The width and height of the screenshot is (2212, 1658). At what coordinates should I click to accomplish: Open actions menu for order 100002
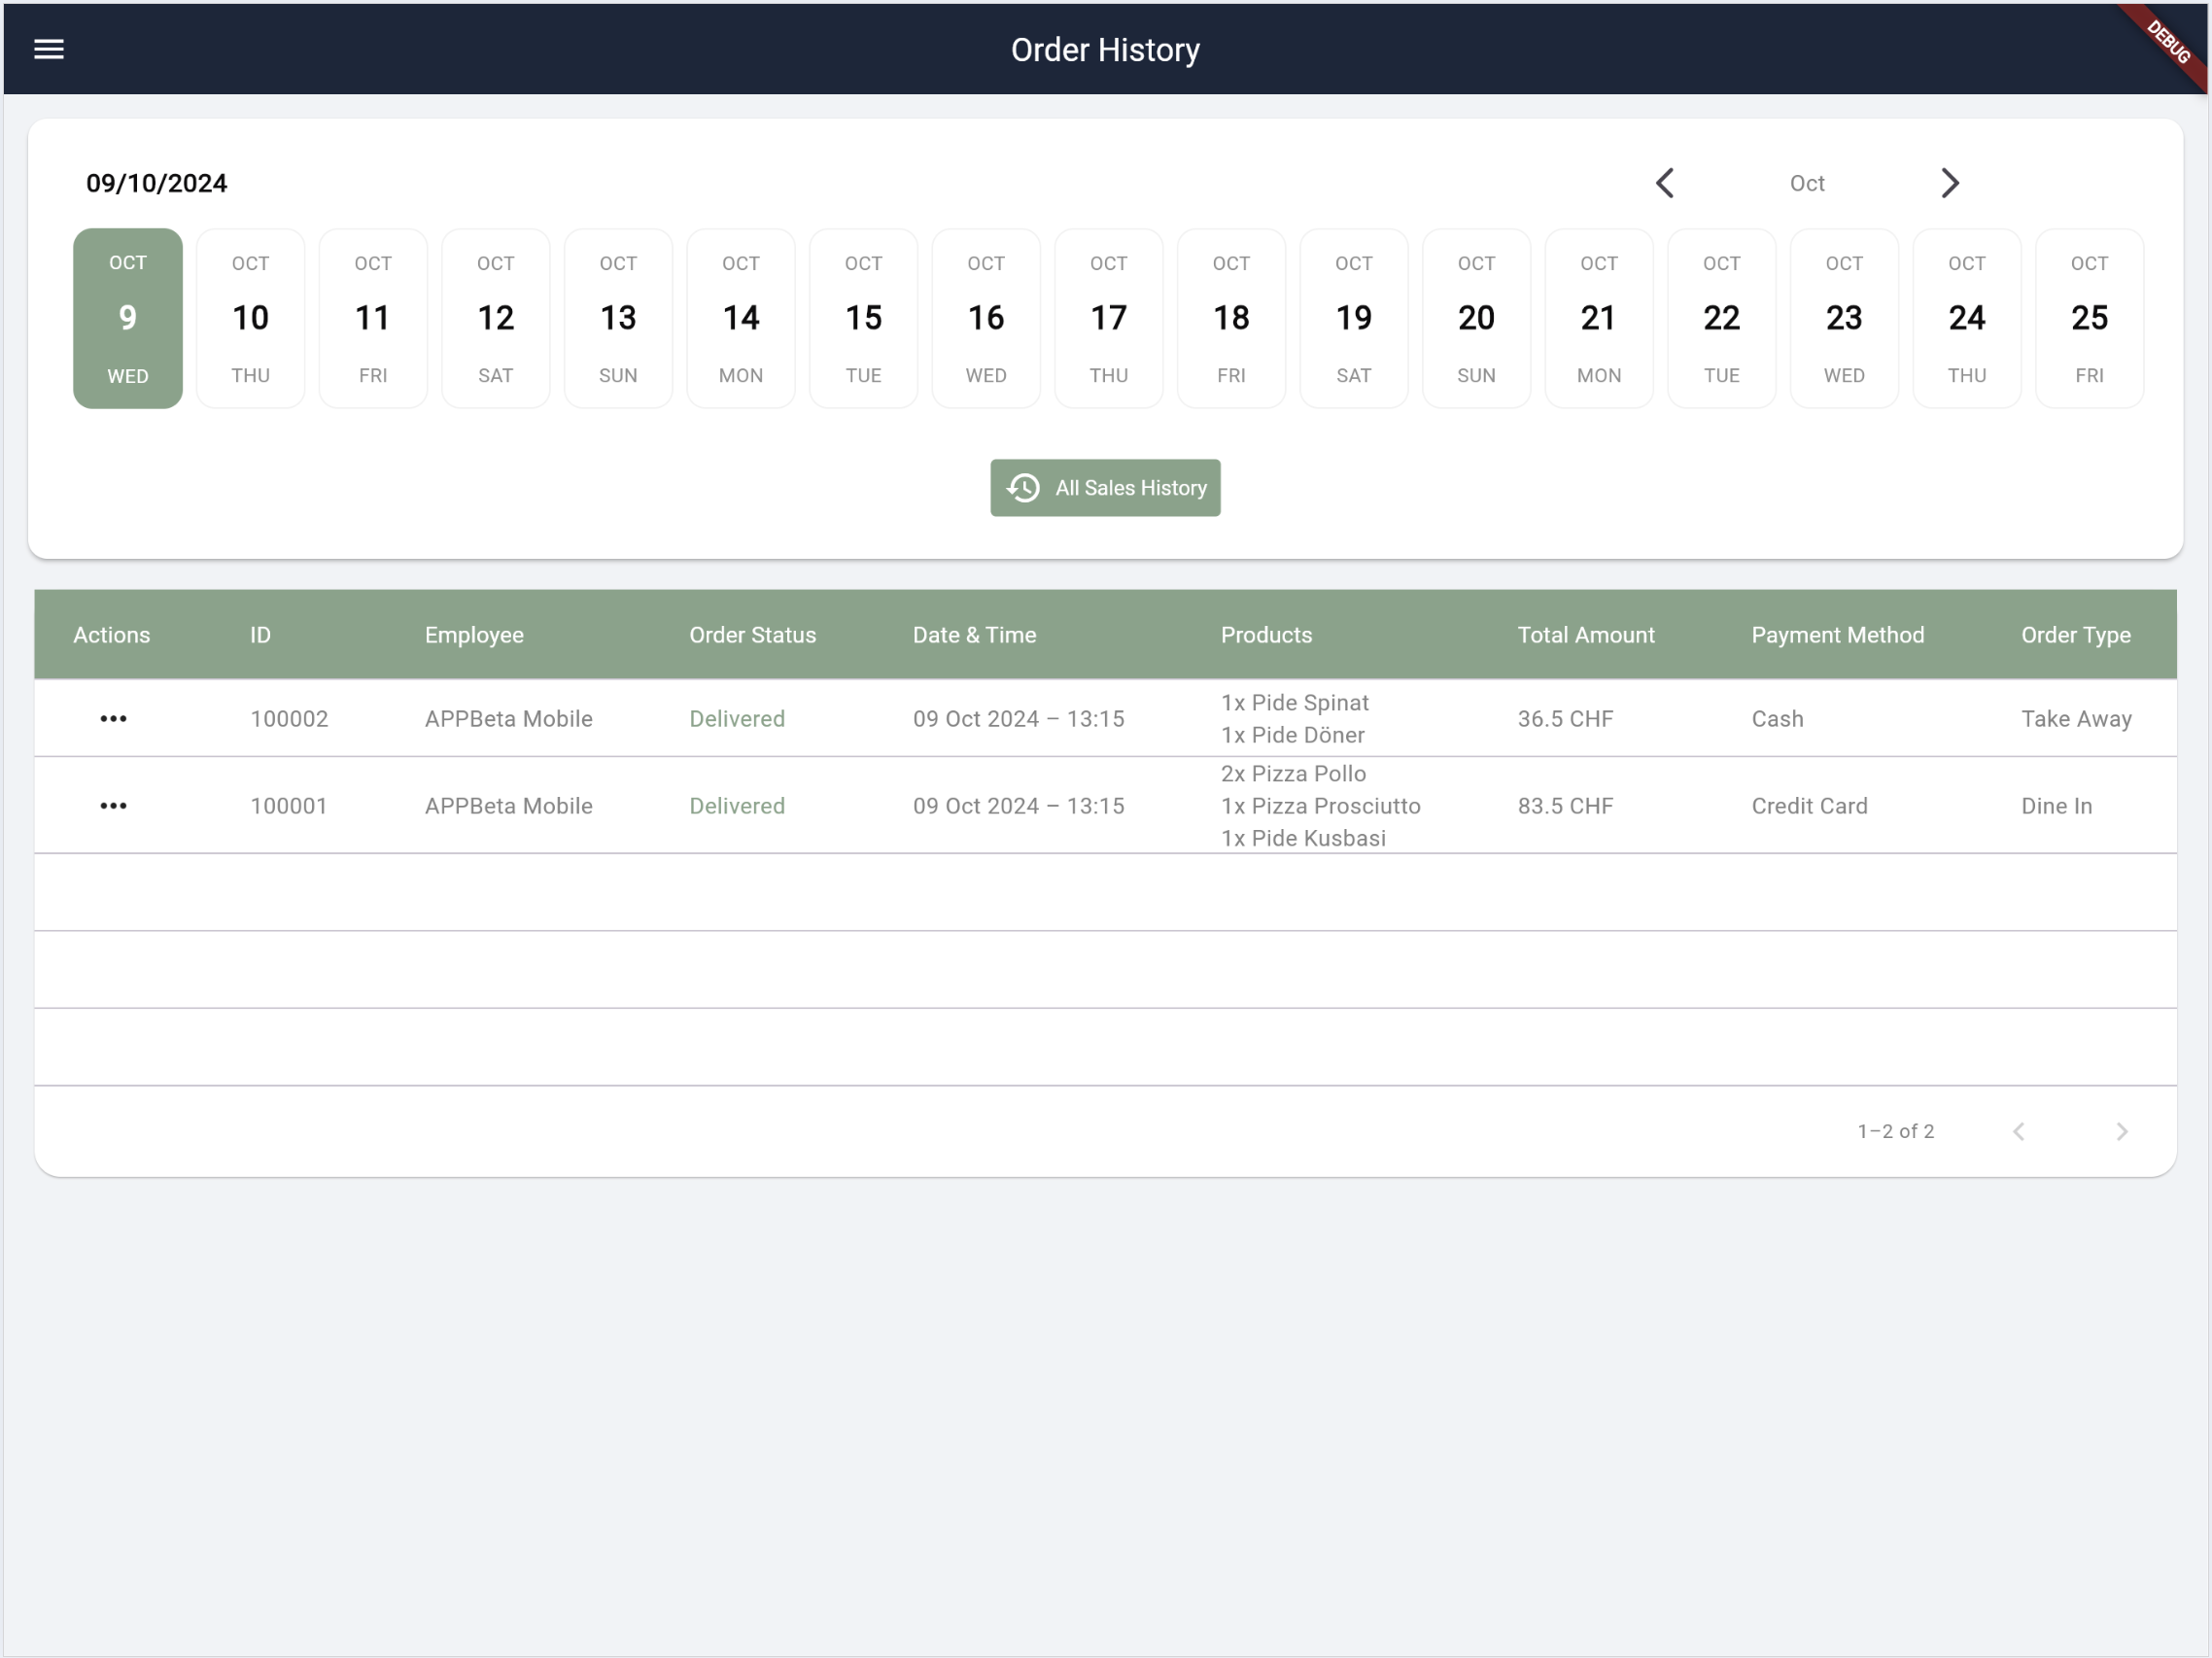(x=113, y=719)
